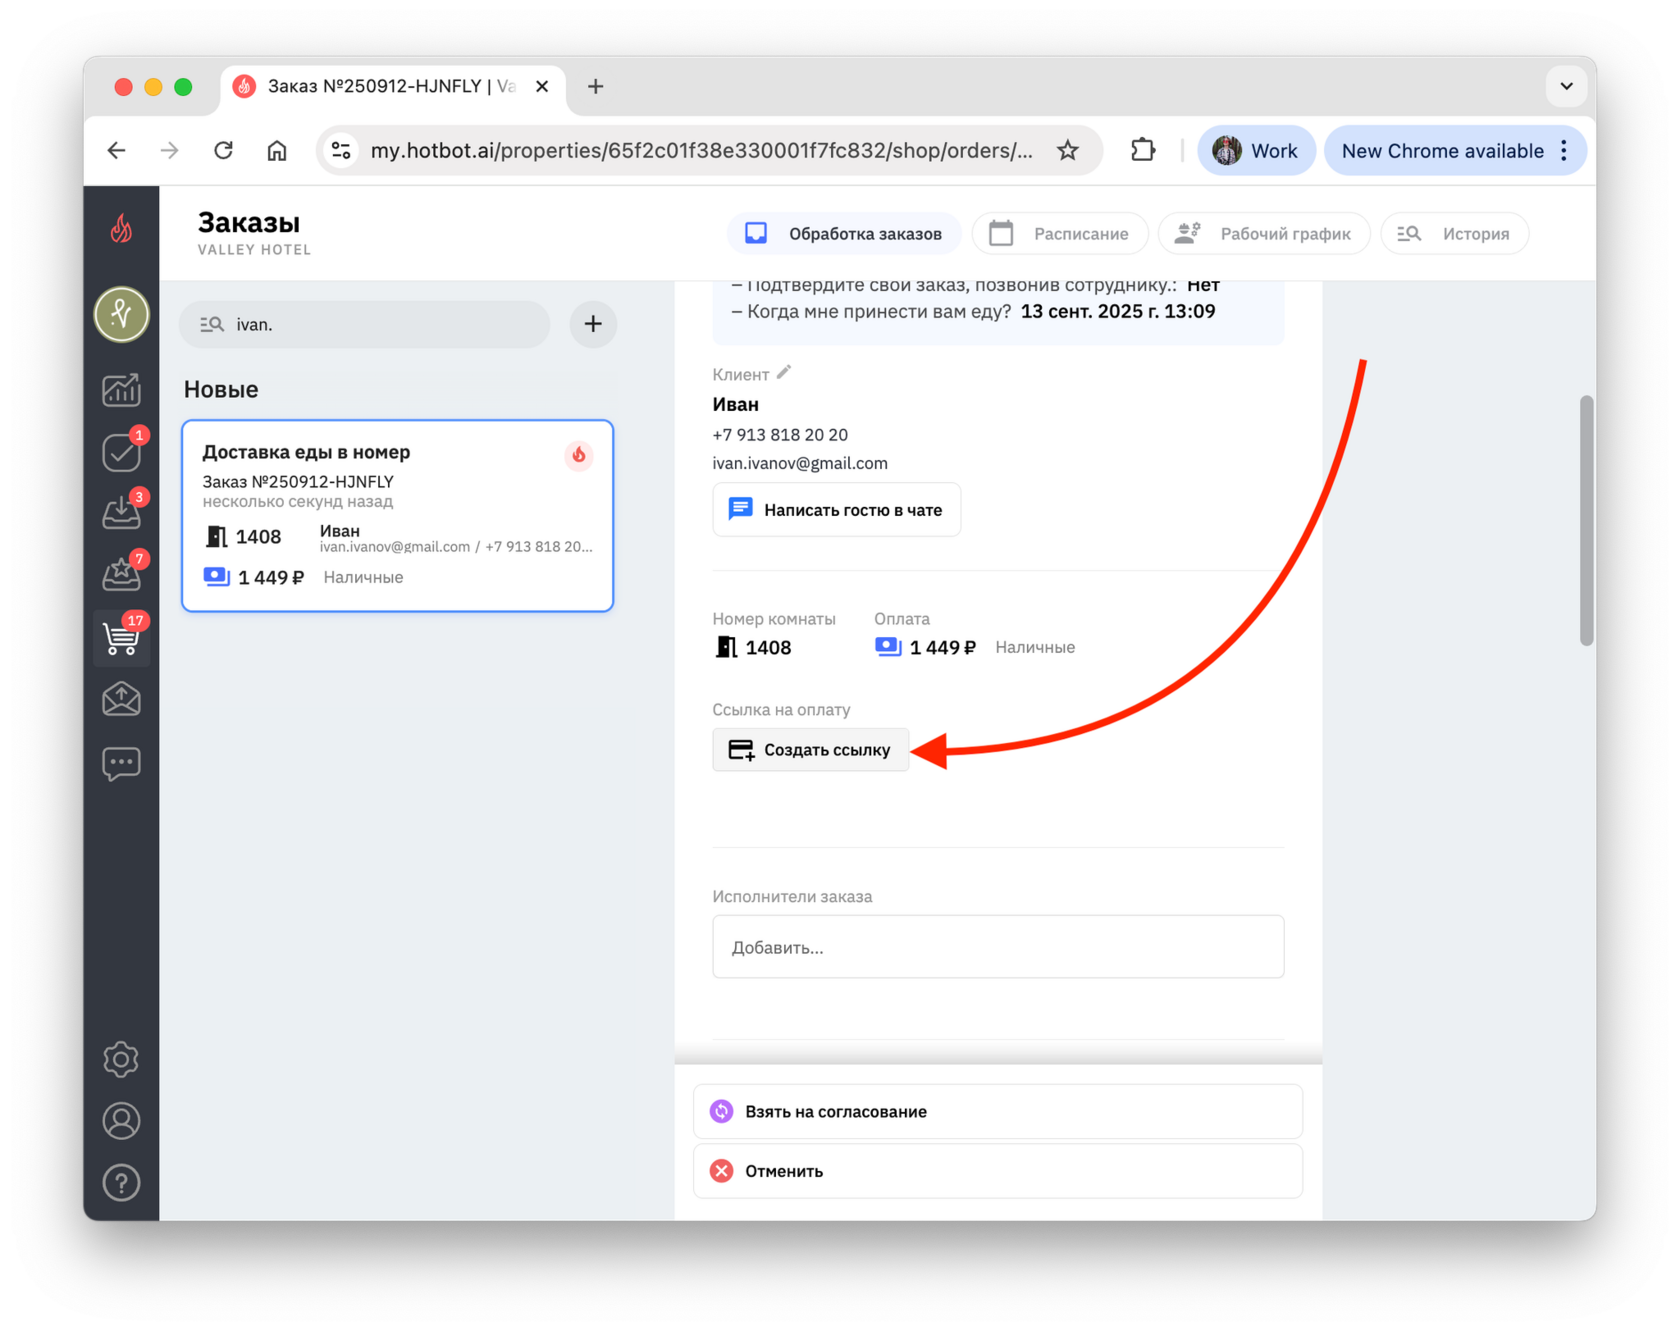The height and width of the screenshot is (1331, 1680).
Task: Click Создать ссылку button
Action: pos(810,750)
